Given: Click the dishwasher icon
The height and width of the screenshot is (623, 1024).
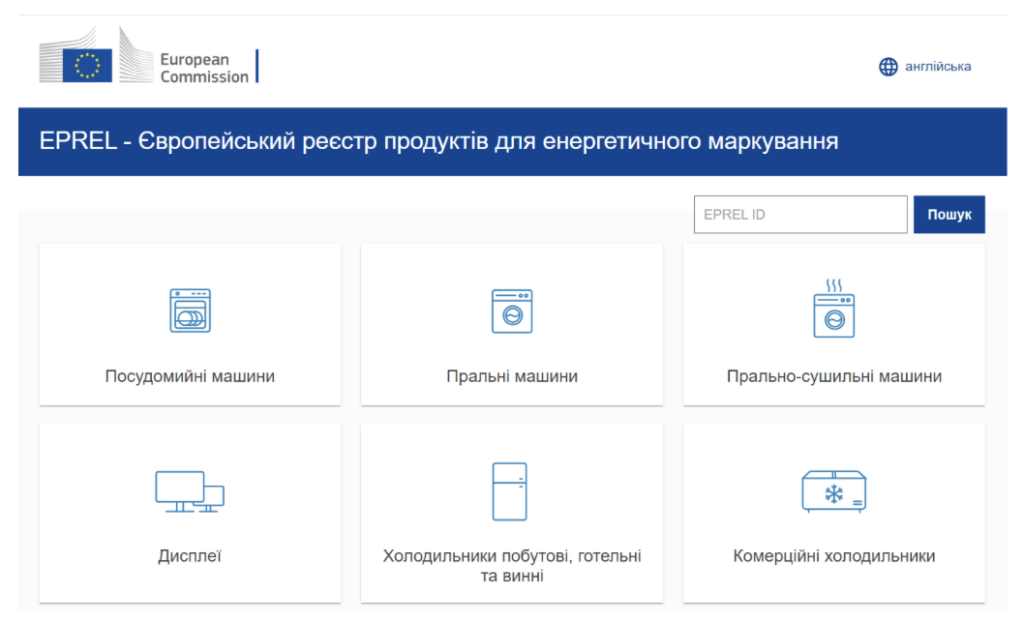Looking at the screenshot, I should [x=190, y=311].
